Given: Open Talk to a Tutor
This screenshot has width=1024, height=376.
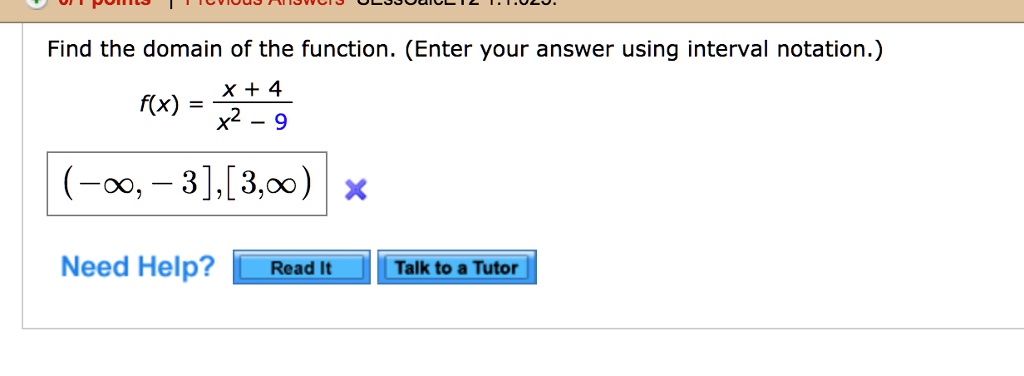Looking at the screenshot, I should click(456, 268).
